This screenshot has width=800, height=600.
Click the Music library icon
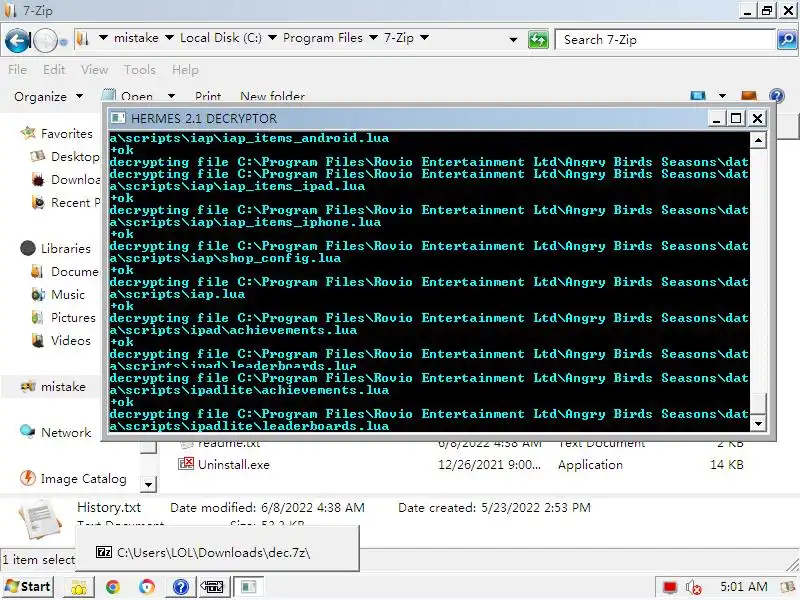[38, 294]
